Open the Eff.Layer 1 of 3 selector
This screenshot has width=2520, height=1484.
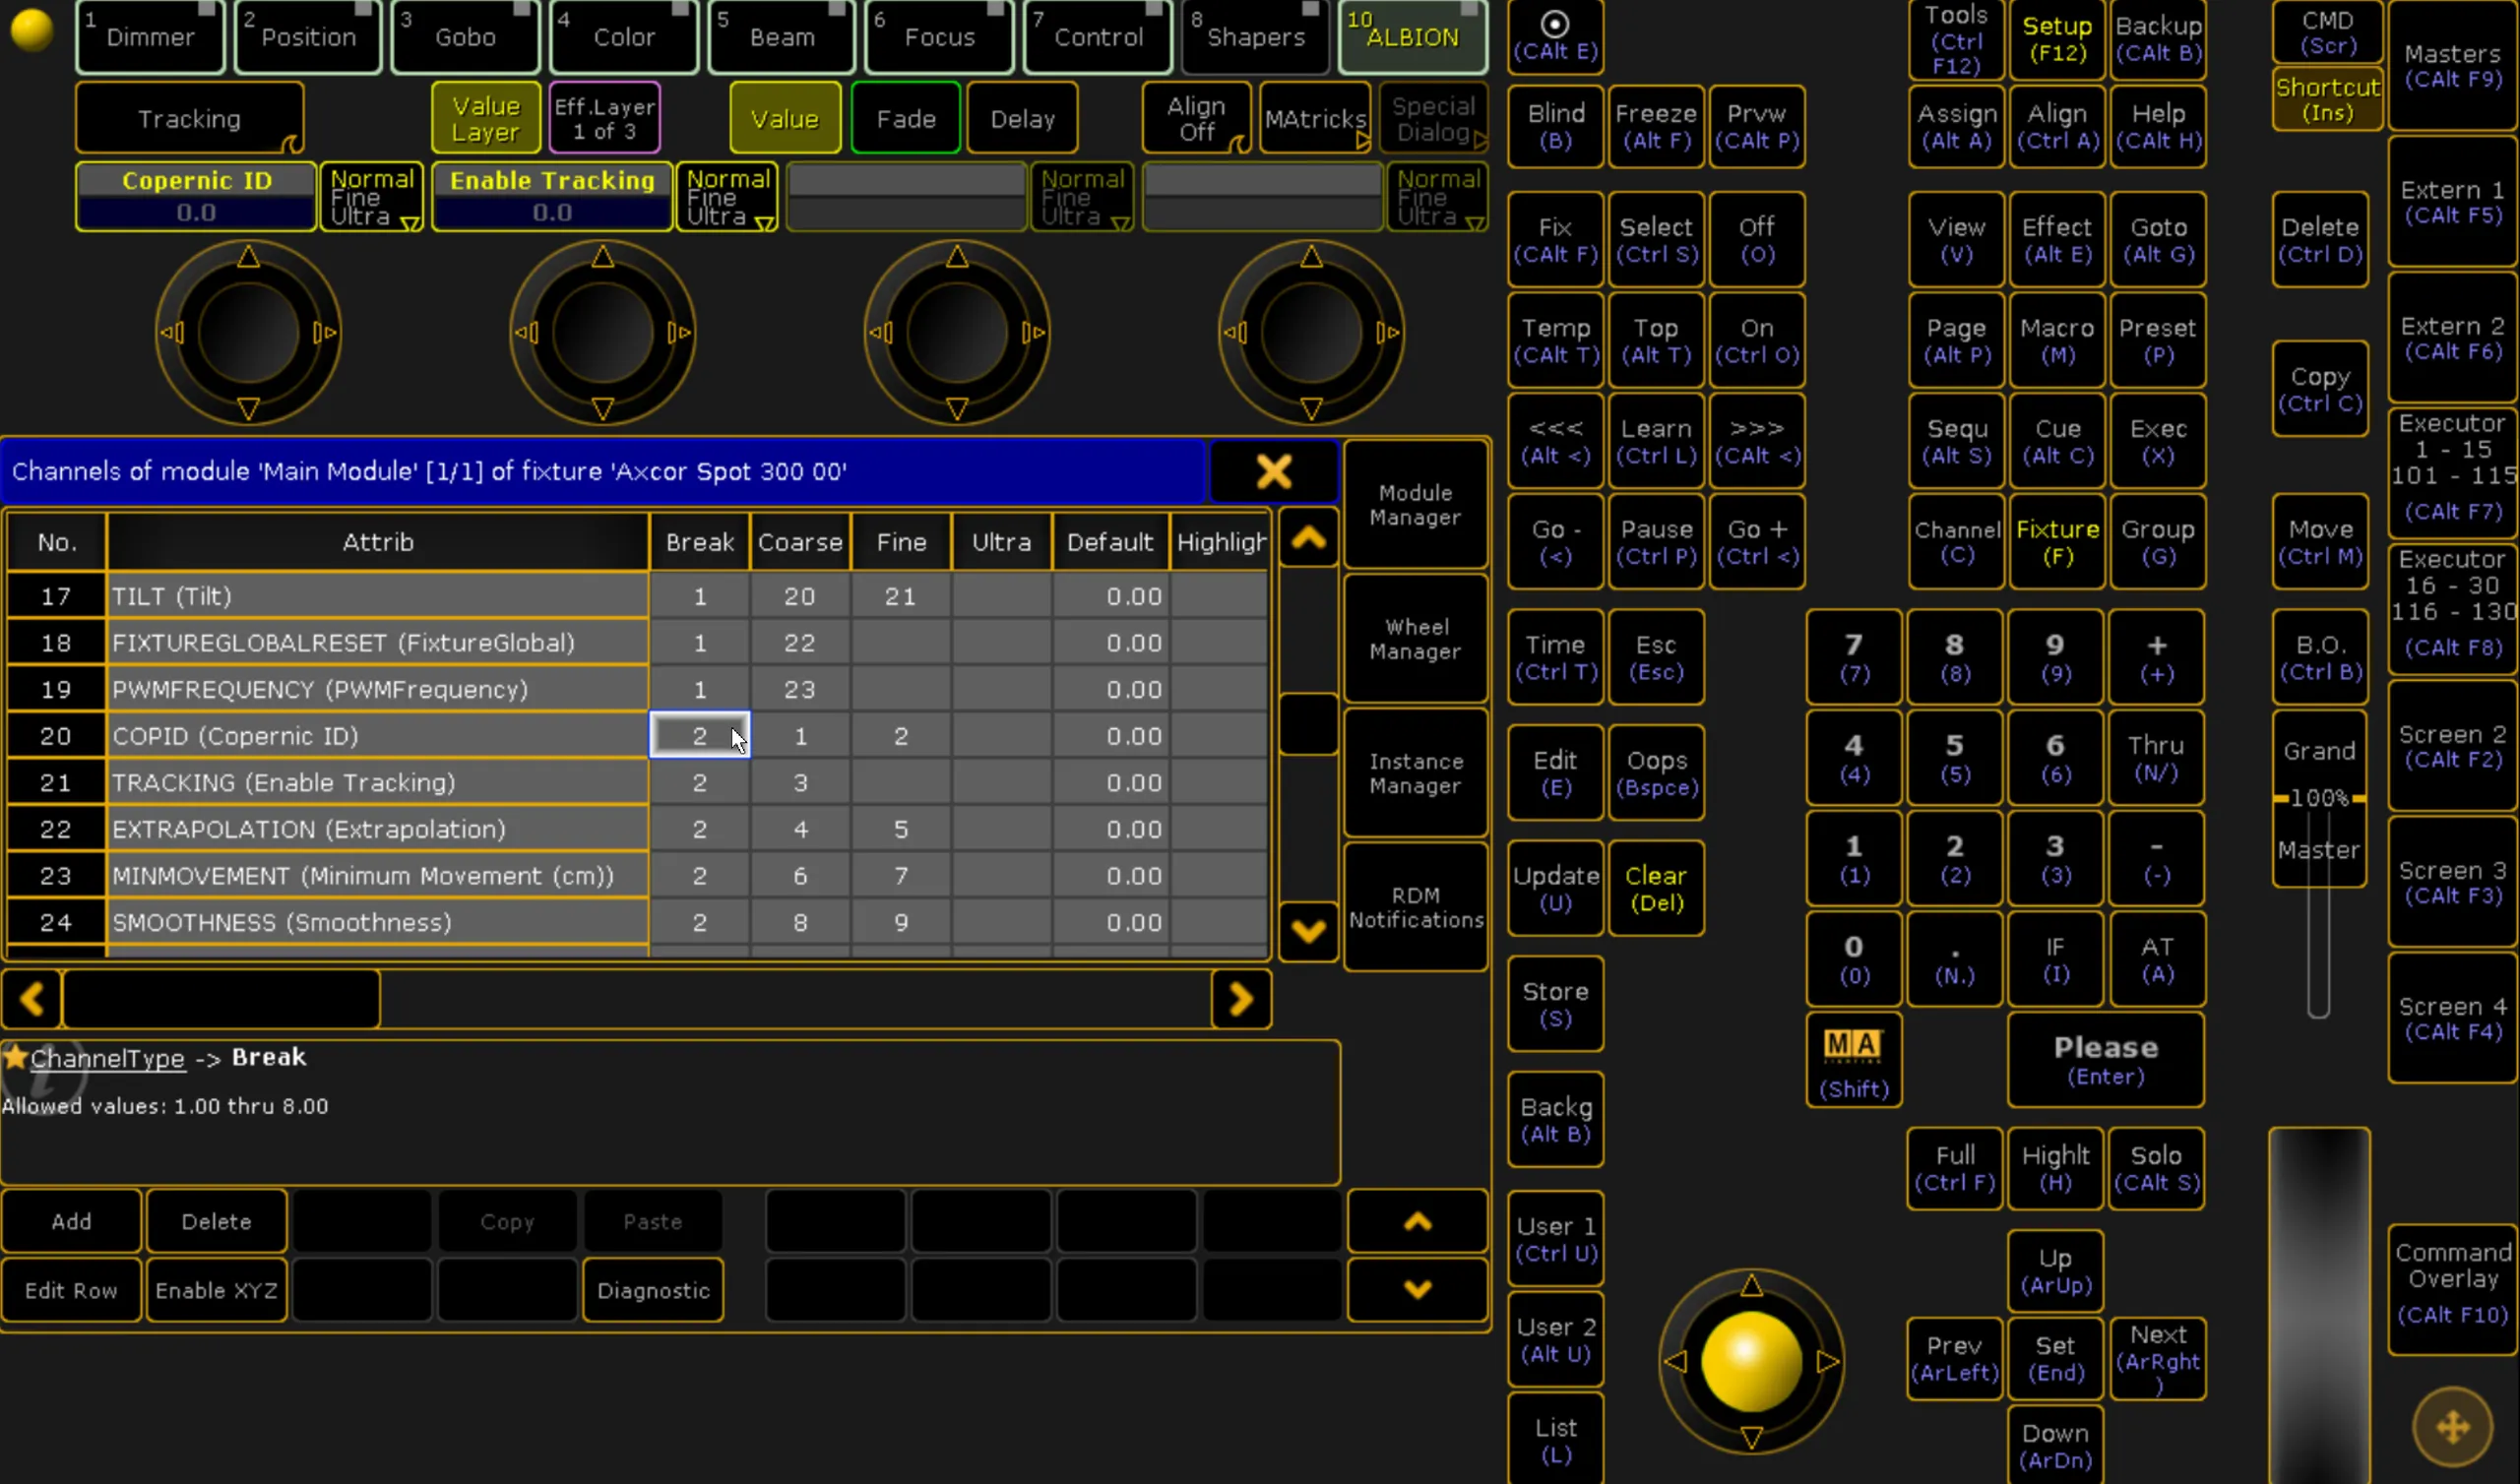604,118
